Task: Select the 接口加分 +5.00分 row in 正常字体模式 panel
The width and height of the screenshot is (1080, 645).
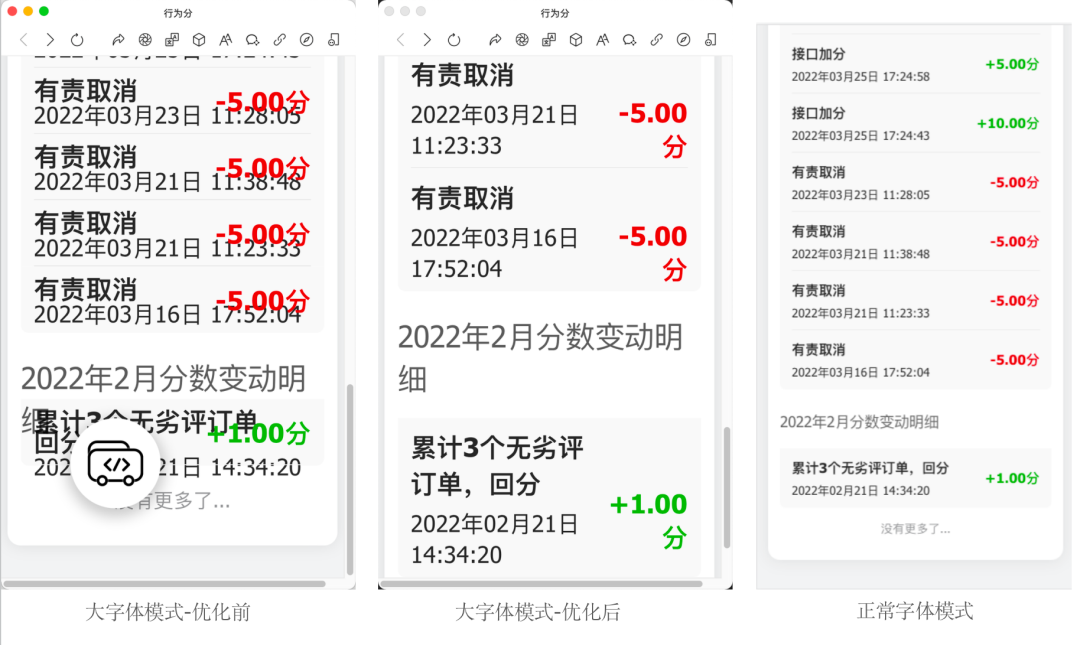Action: tap(915, 64)
